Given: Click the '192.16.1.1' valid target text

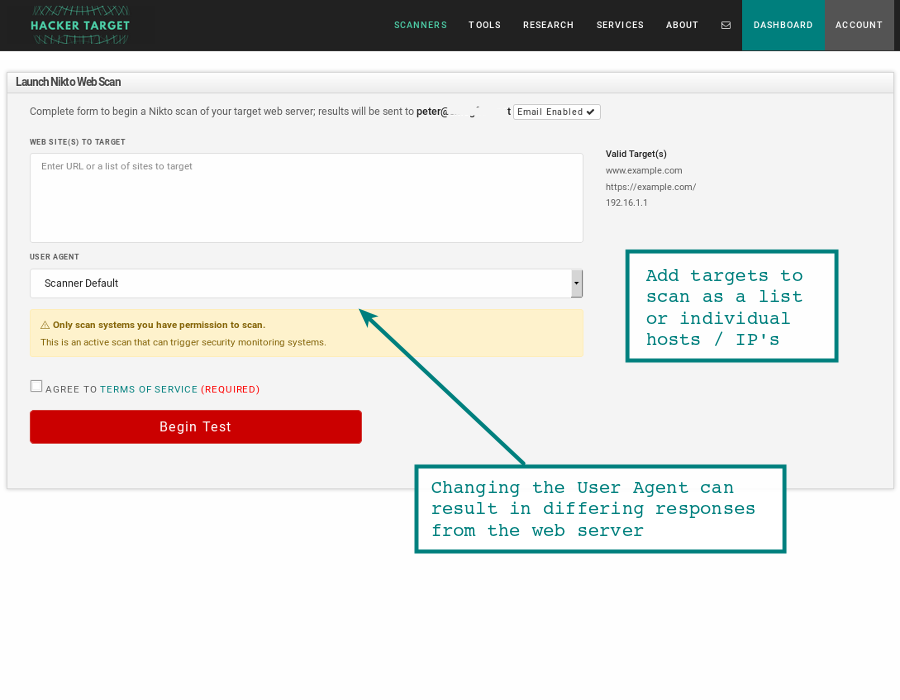Looking at the screenshot, I should (x=626, y=203).
